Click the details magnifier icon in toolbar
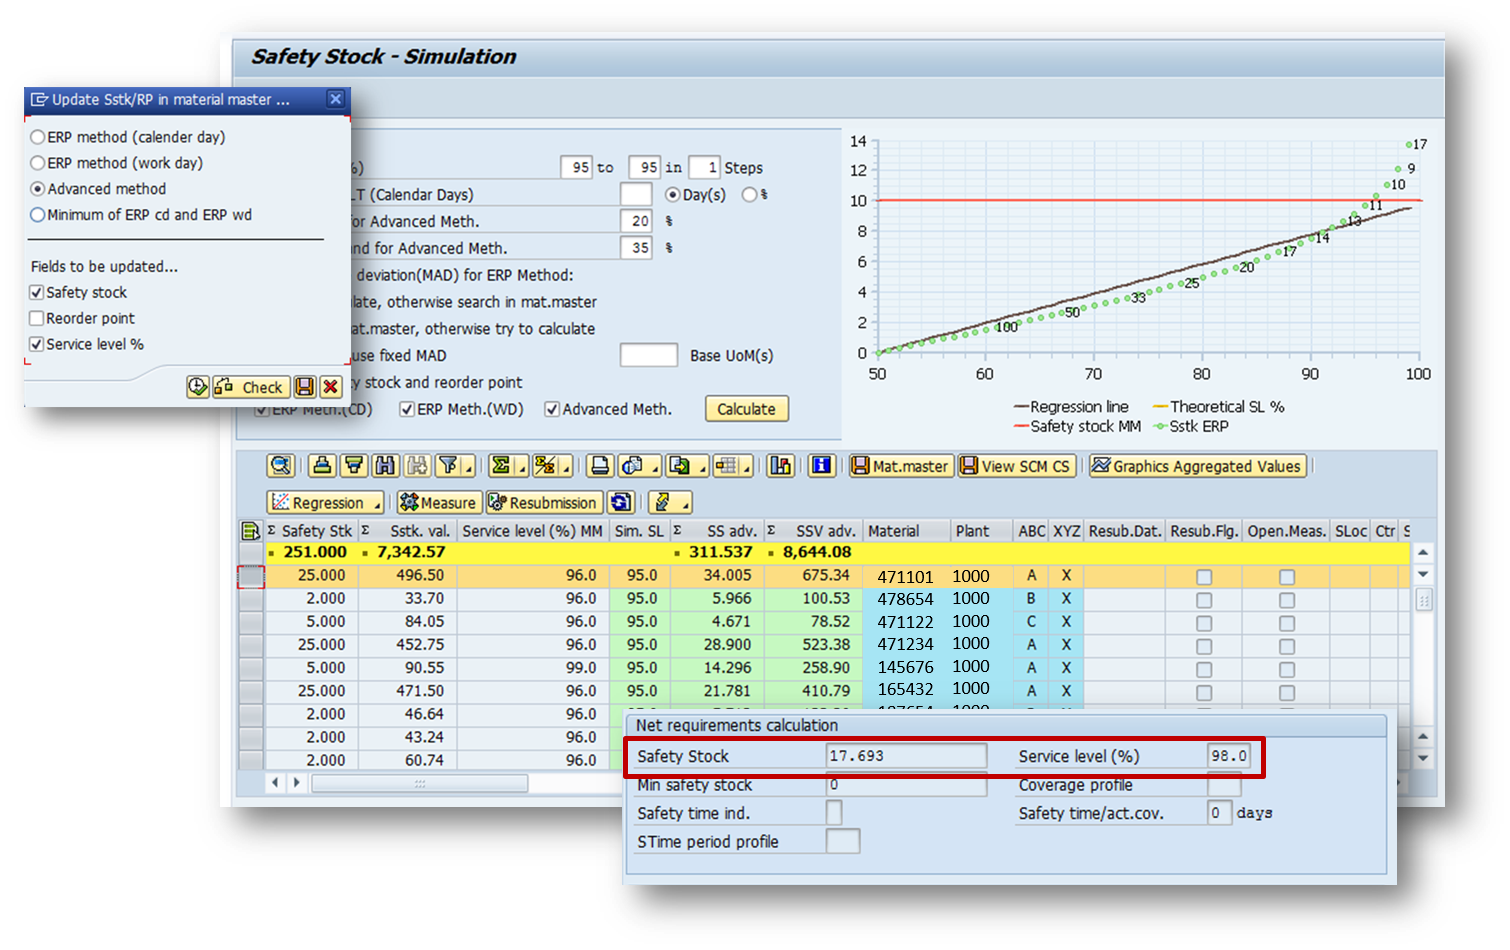1510x950 pixels. [x=281, y=465]
